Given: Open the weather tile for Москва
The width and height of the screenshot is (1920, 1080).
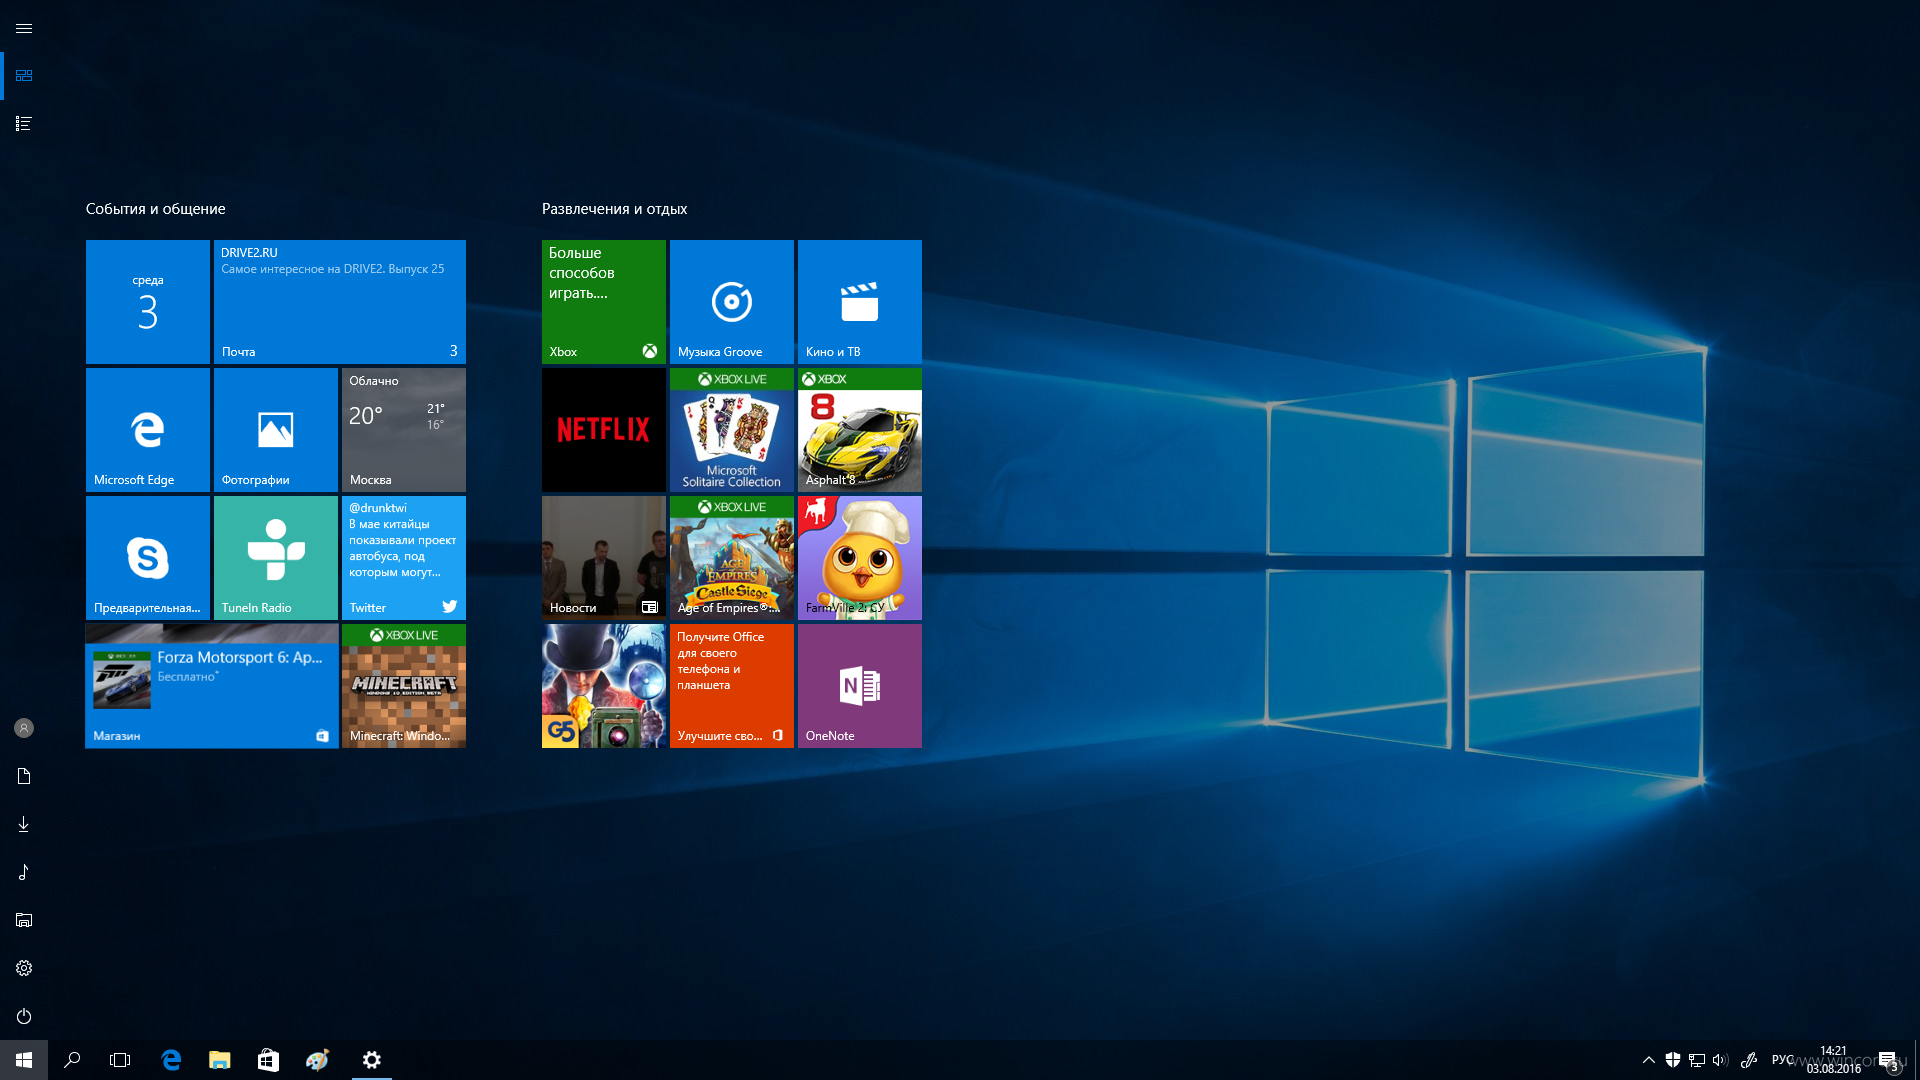Looking at the screenshot, I should point(404,430).
